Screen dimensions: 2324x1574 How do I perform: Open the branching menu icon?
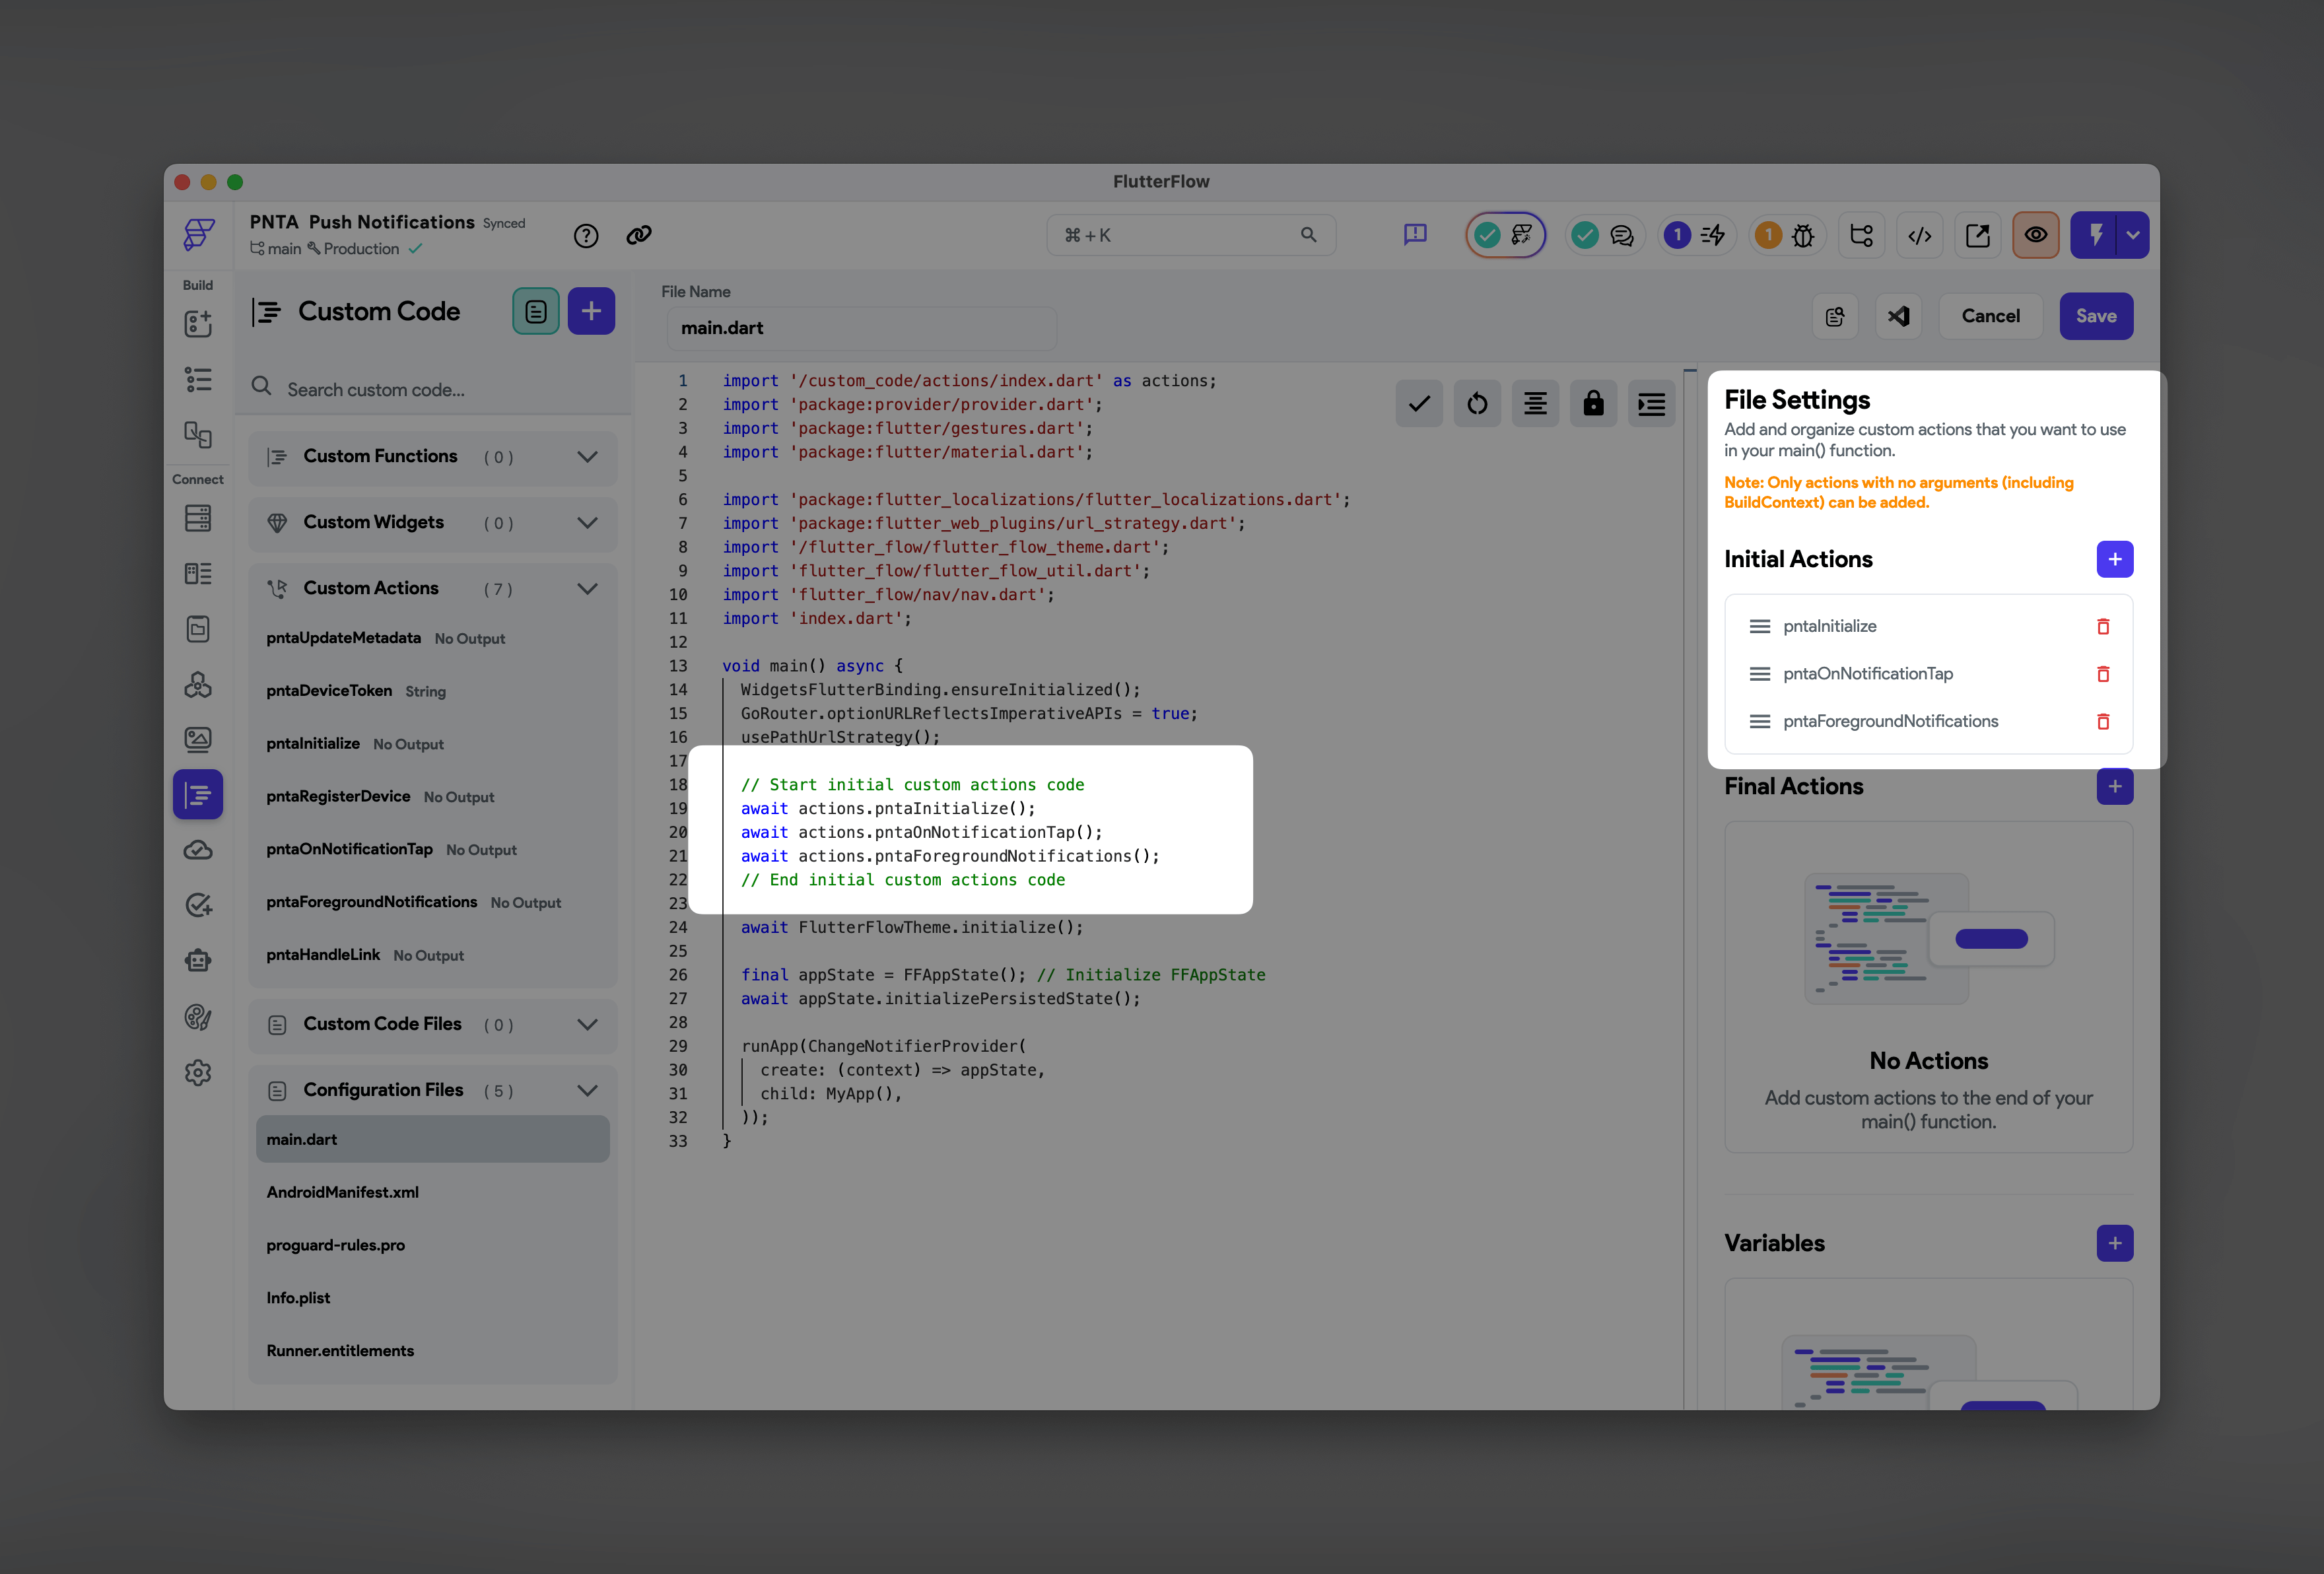[x=1862, y=235]
